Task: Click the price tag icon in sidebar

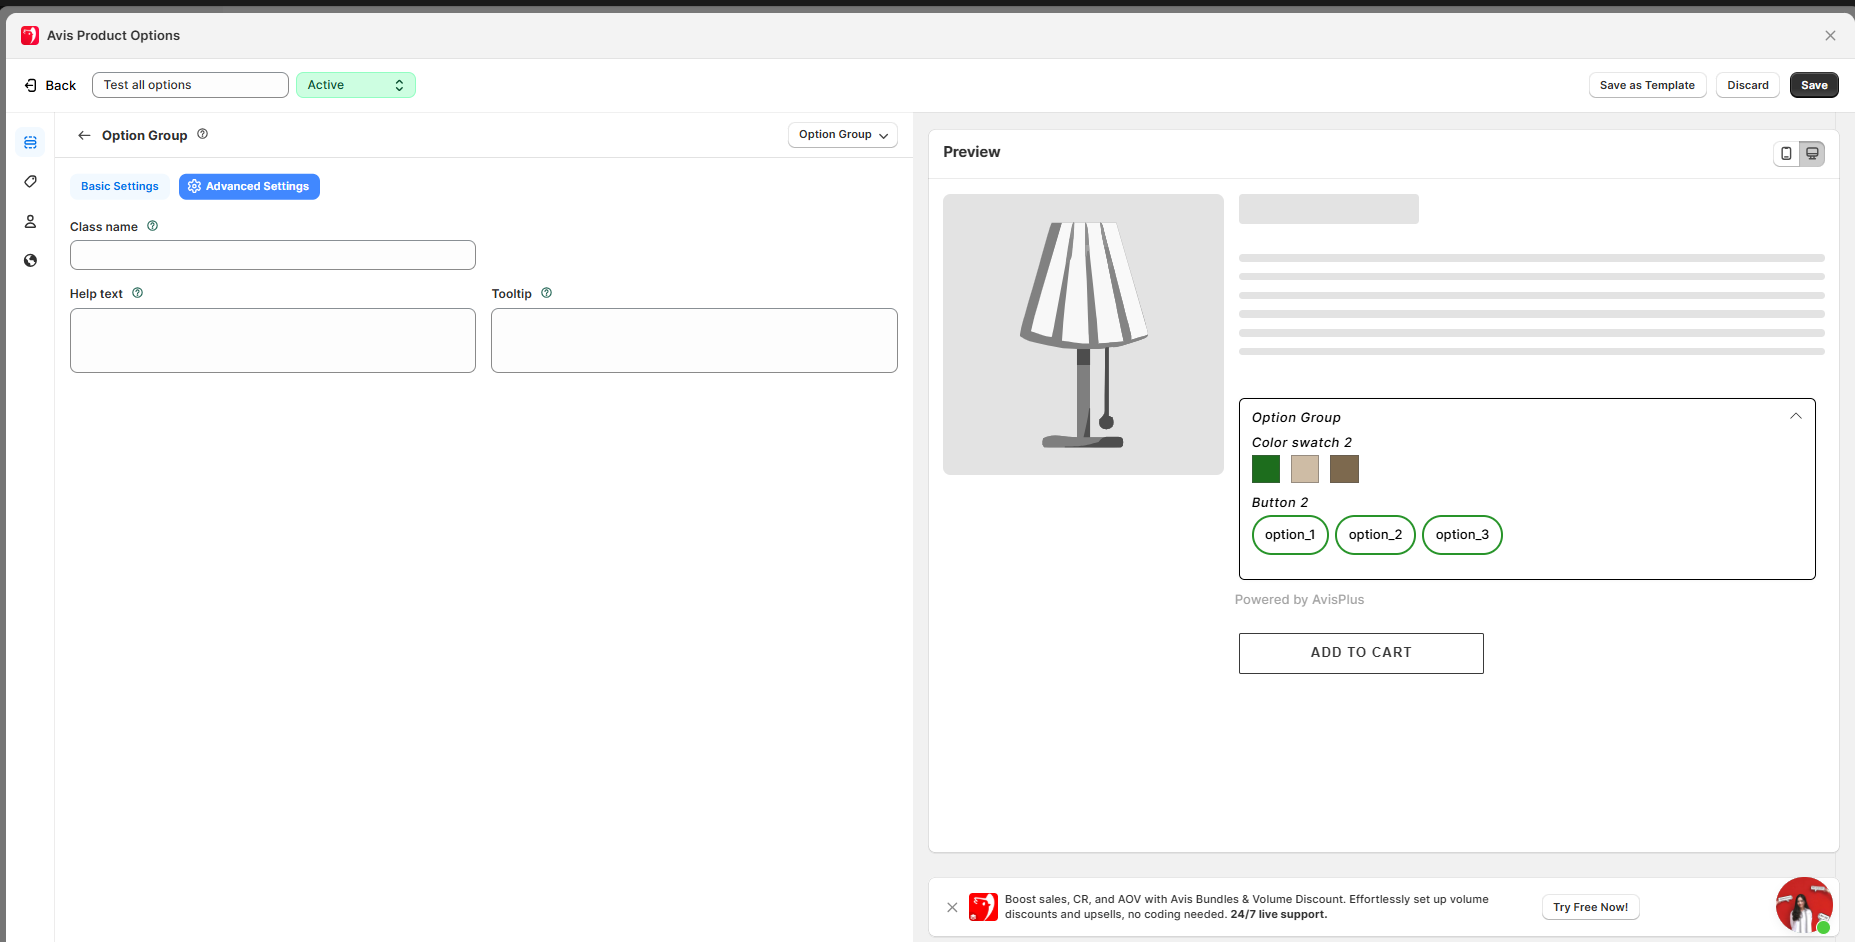Action: click(x=30, y=182)
